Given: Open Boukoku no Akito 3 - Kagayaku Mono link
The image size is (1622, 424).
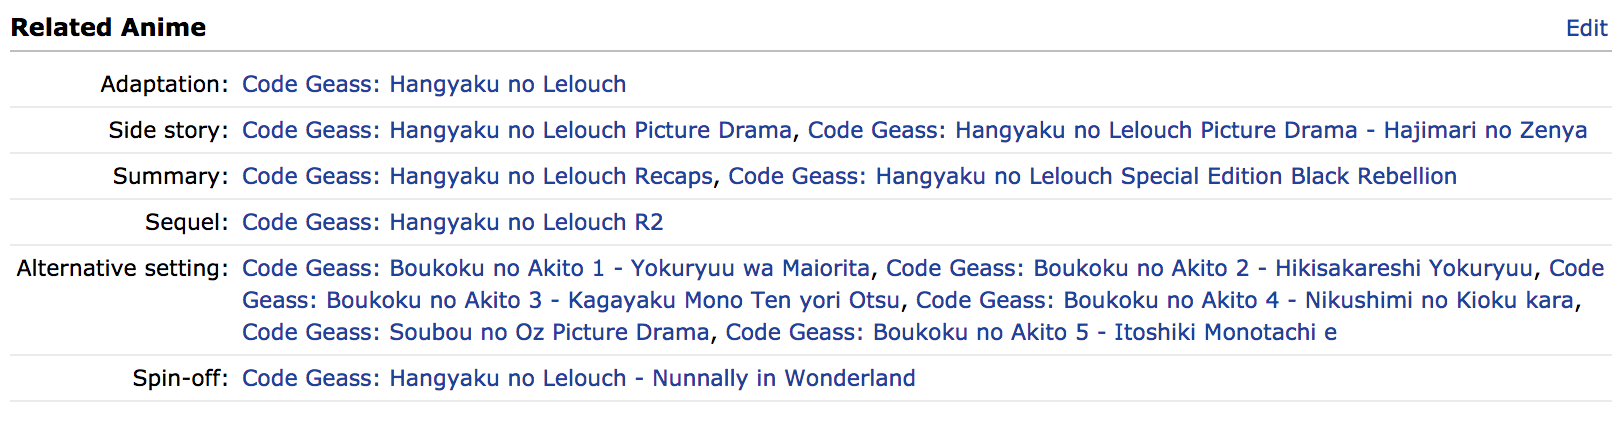Looking at the screenshot, I should (571, 300).
